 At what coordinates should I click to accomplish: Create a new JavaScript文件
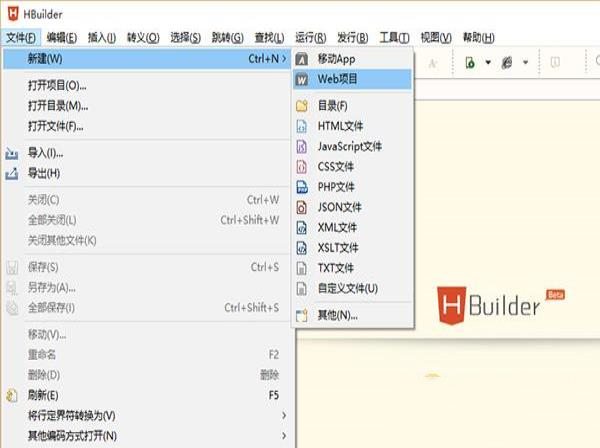[x=349, y=146]
